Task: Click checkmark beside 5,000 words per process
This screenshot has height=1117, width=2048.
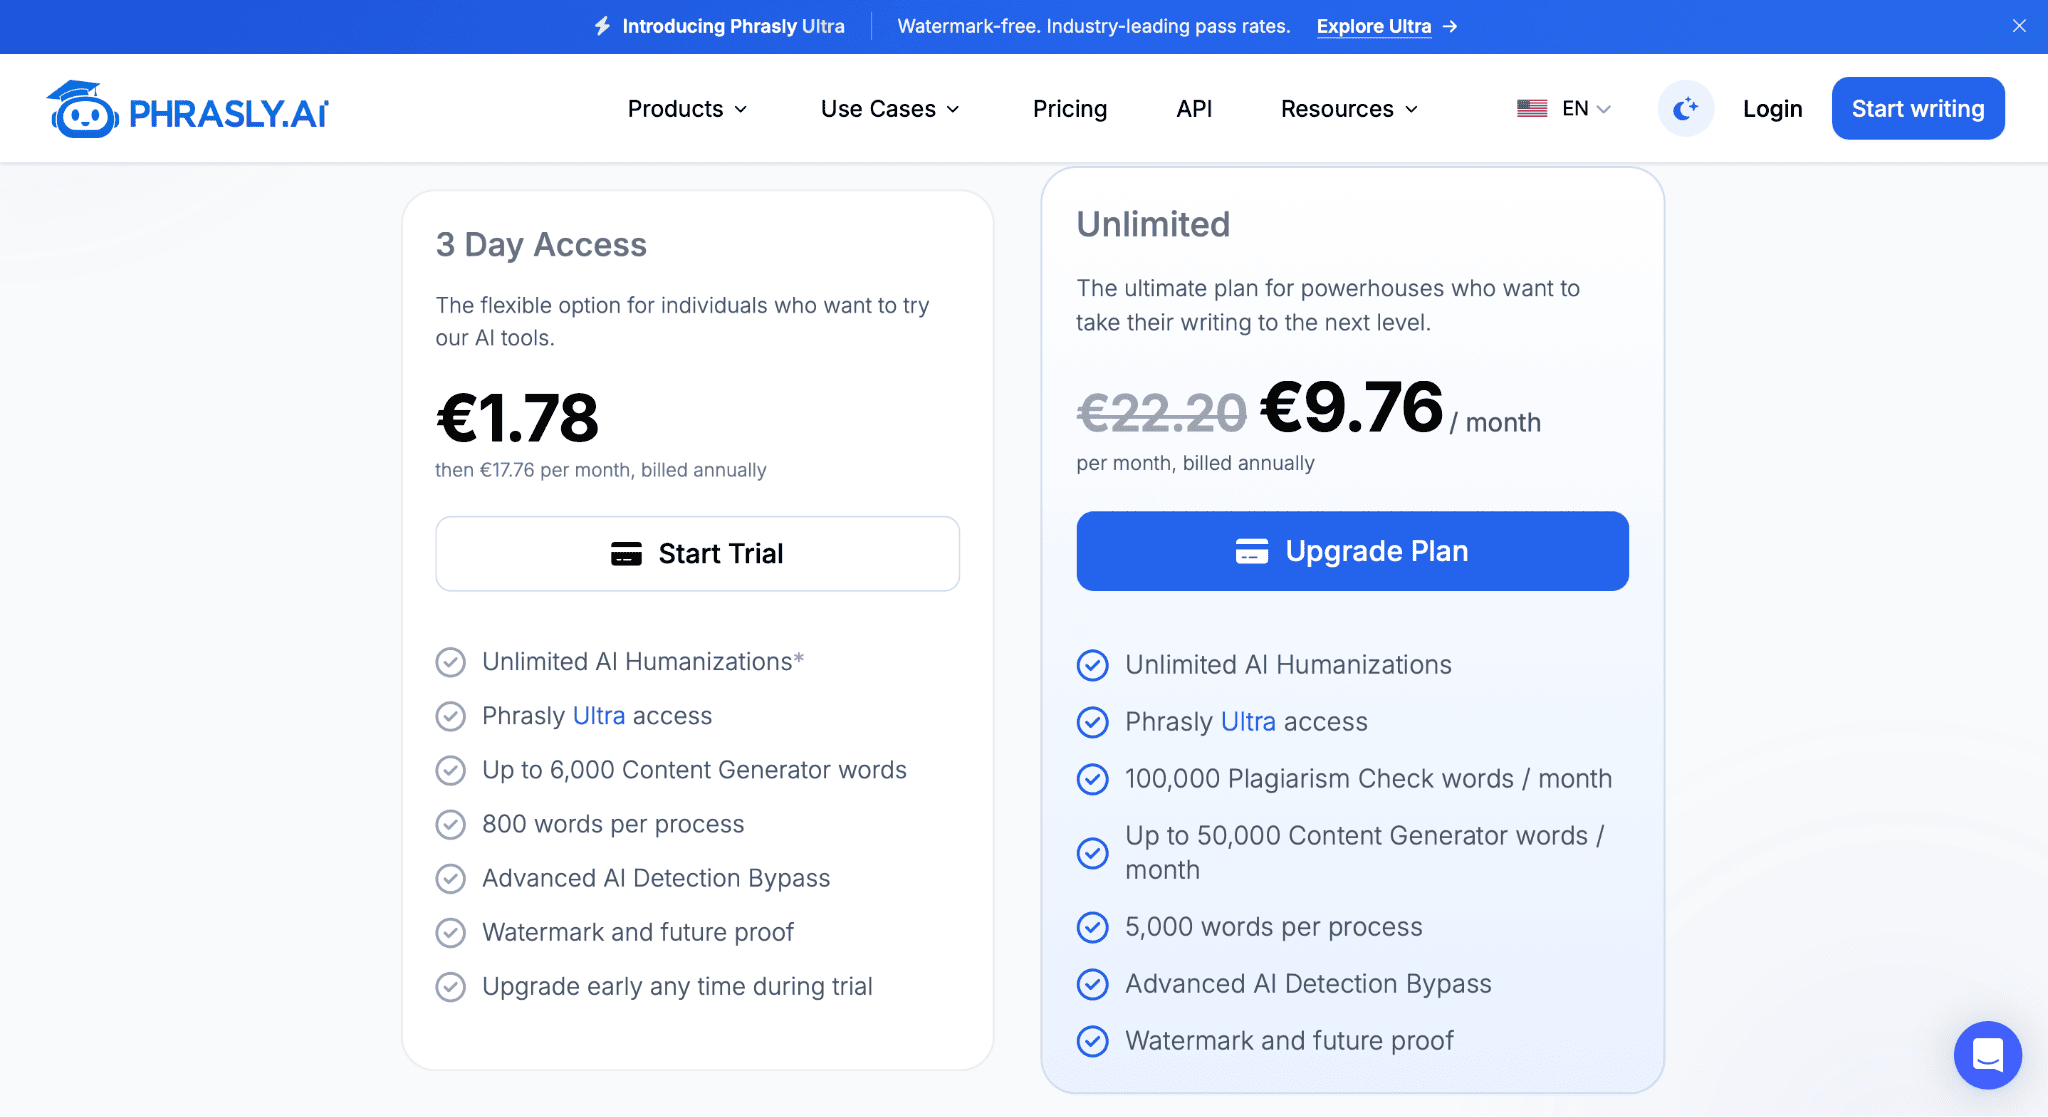Action: point(1092,927)
